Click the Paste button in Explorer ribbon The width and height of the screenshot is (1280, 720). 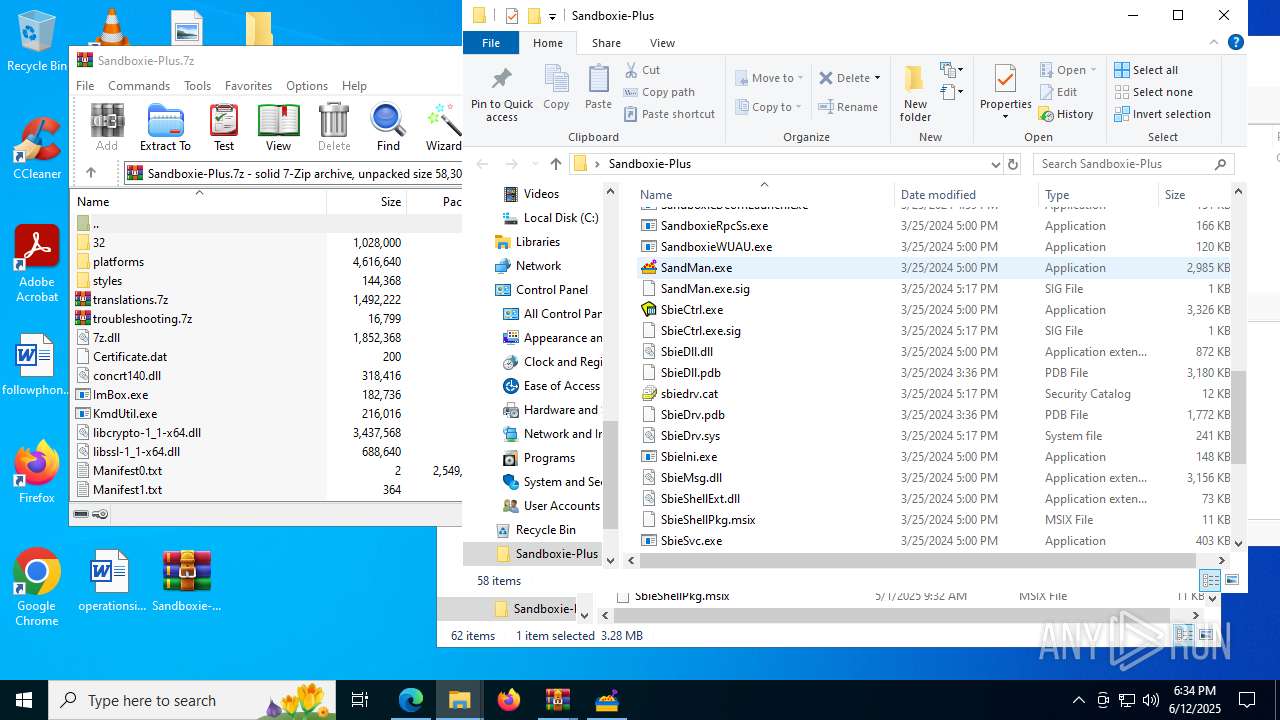click(x=598, y=88)
